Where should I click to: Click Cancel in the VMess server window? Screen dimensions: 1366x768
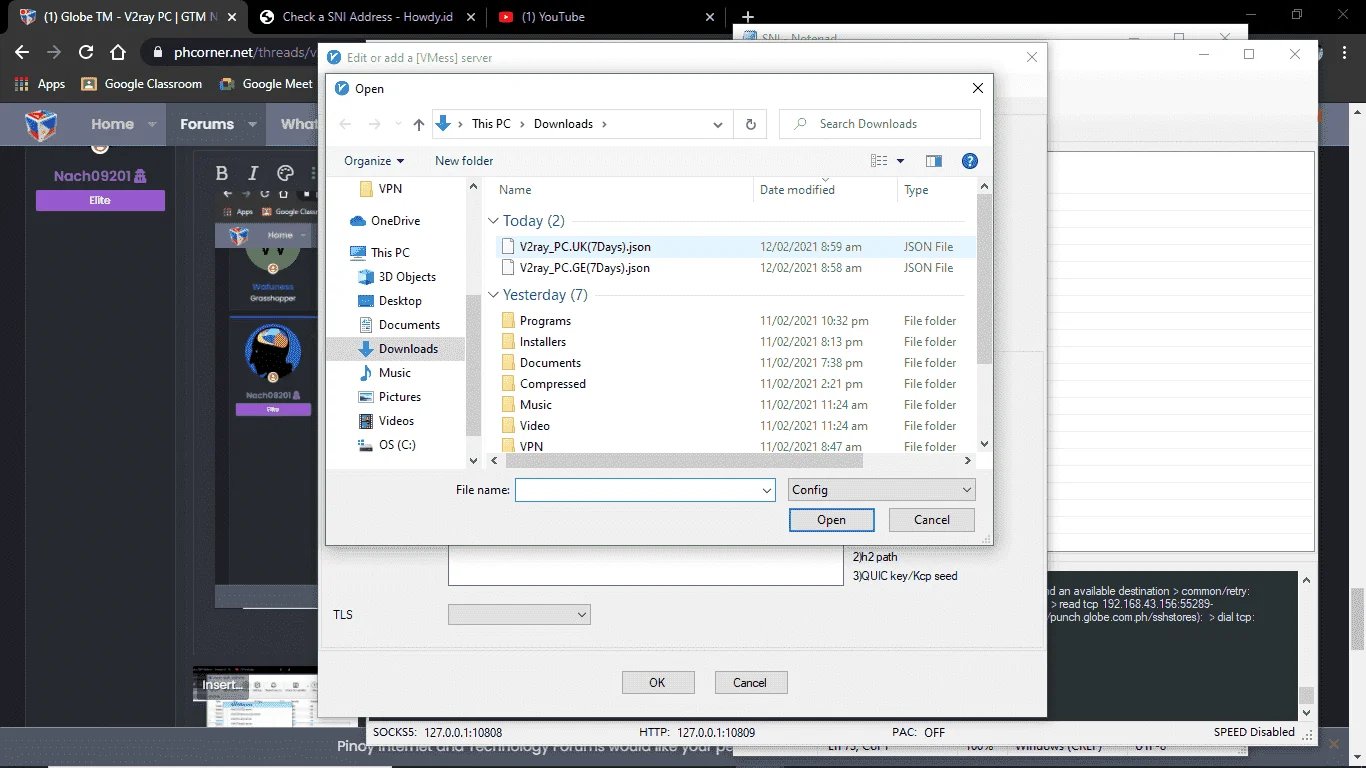pos(750,683)
